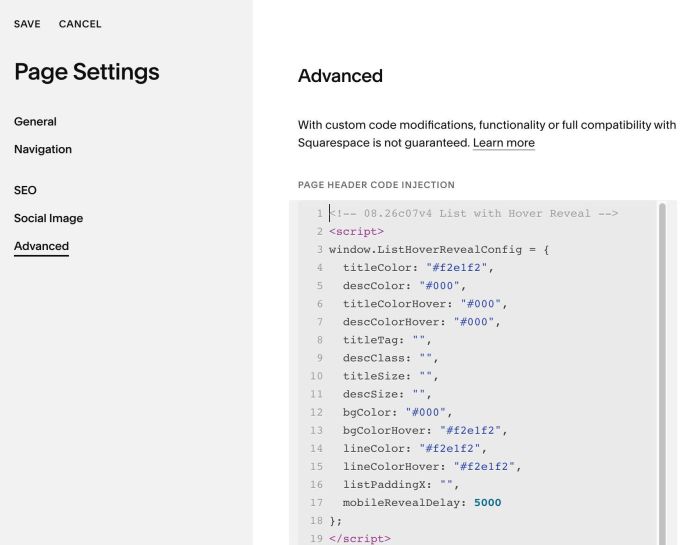Click the titleColorHover line
Viewport: 700px width, 545px height.
tap(425, 304)
